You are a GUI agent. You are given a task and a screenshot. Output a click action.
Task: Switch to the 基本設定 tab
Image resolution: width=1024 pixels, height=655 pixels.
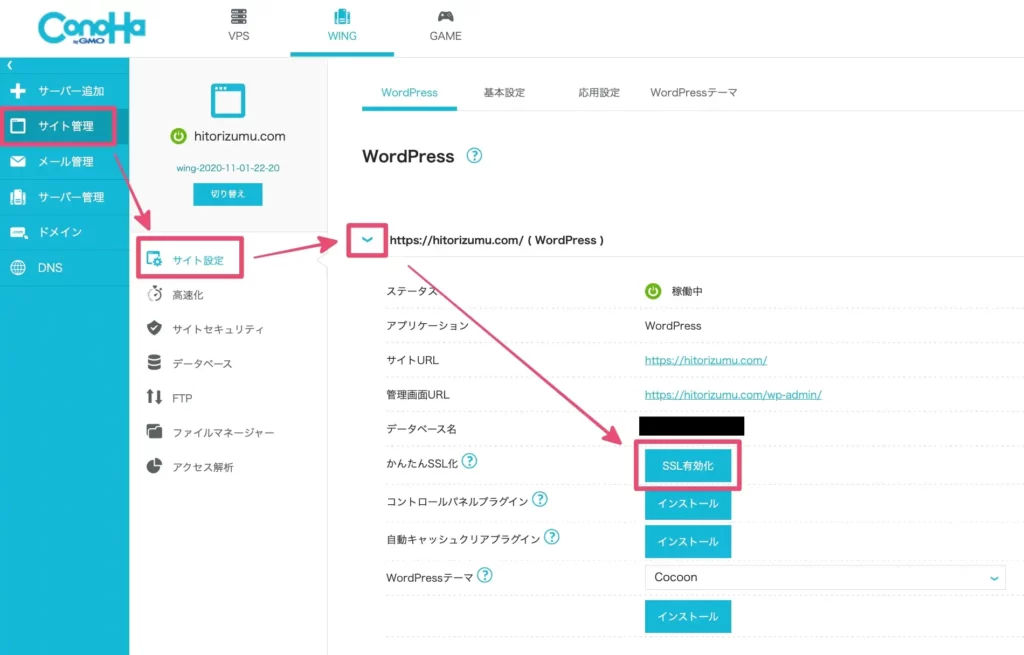click(x=504, y=93)
